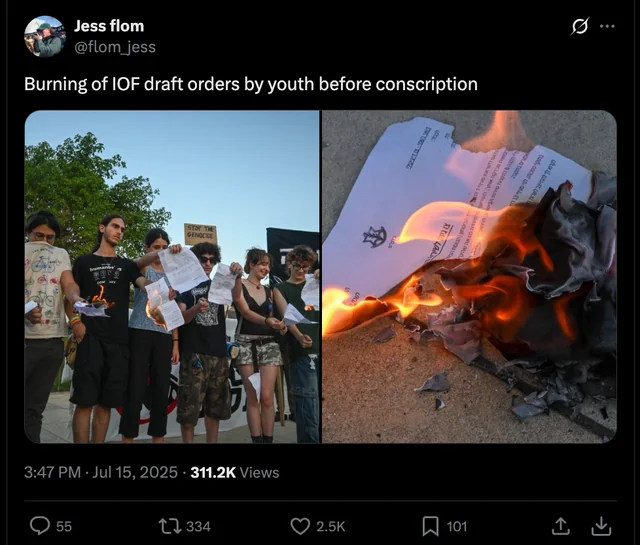Viewport: 640px width, 545px height.
Task: Like the post with the heart icon
Action: click(x=300, y=526)
